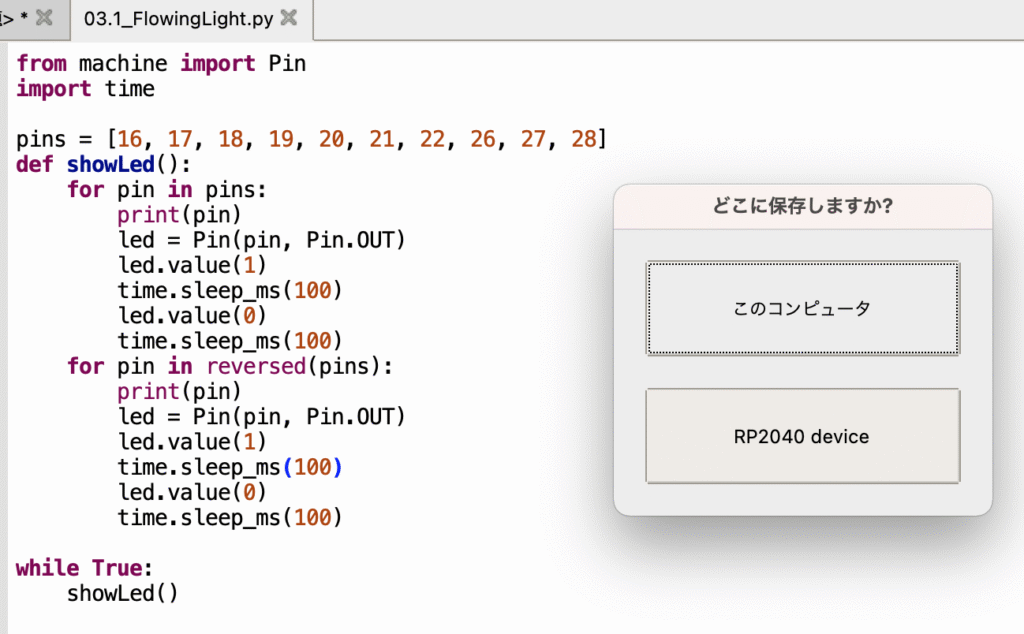Click the first print(pin) statement
This screenshot has height=634, width=1024.
click(x=179, y=215)
